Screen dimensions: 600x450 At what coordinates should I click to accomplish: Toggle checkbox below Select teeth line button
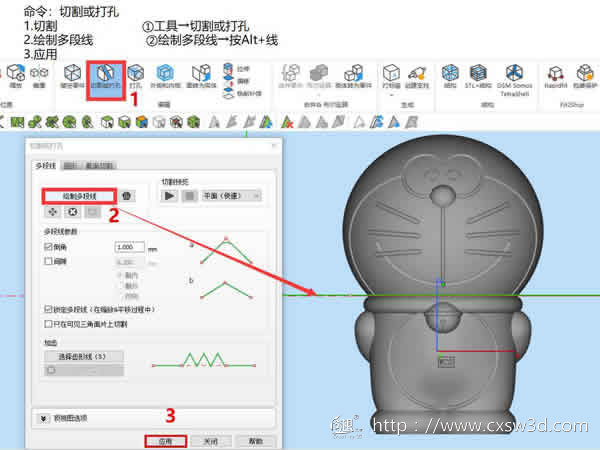(52, 370)
